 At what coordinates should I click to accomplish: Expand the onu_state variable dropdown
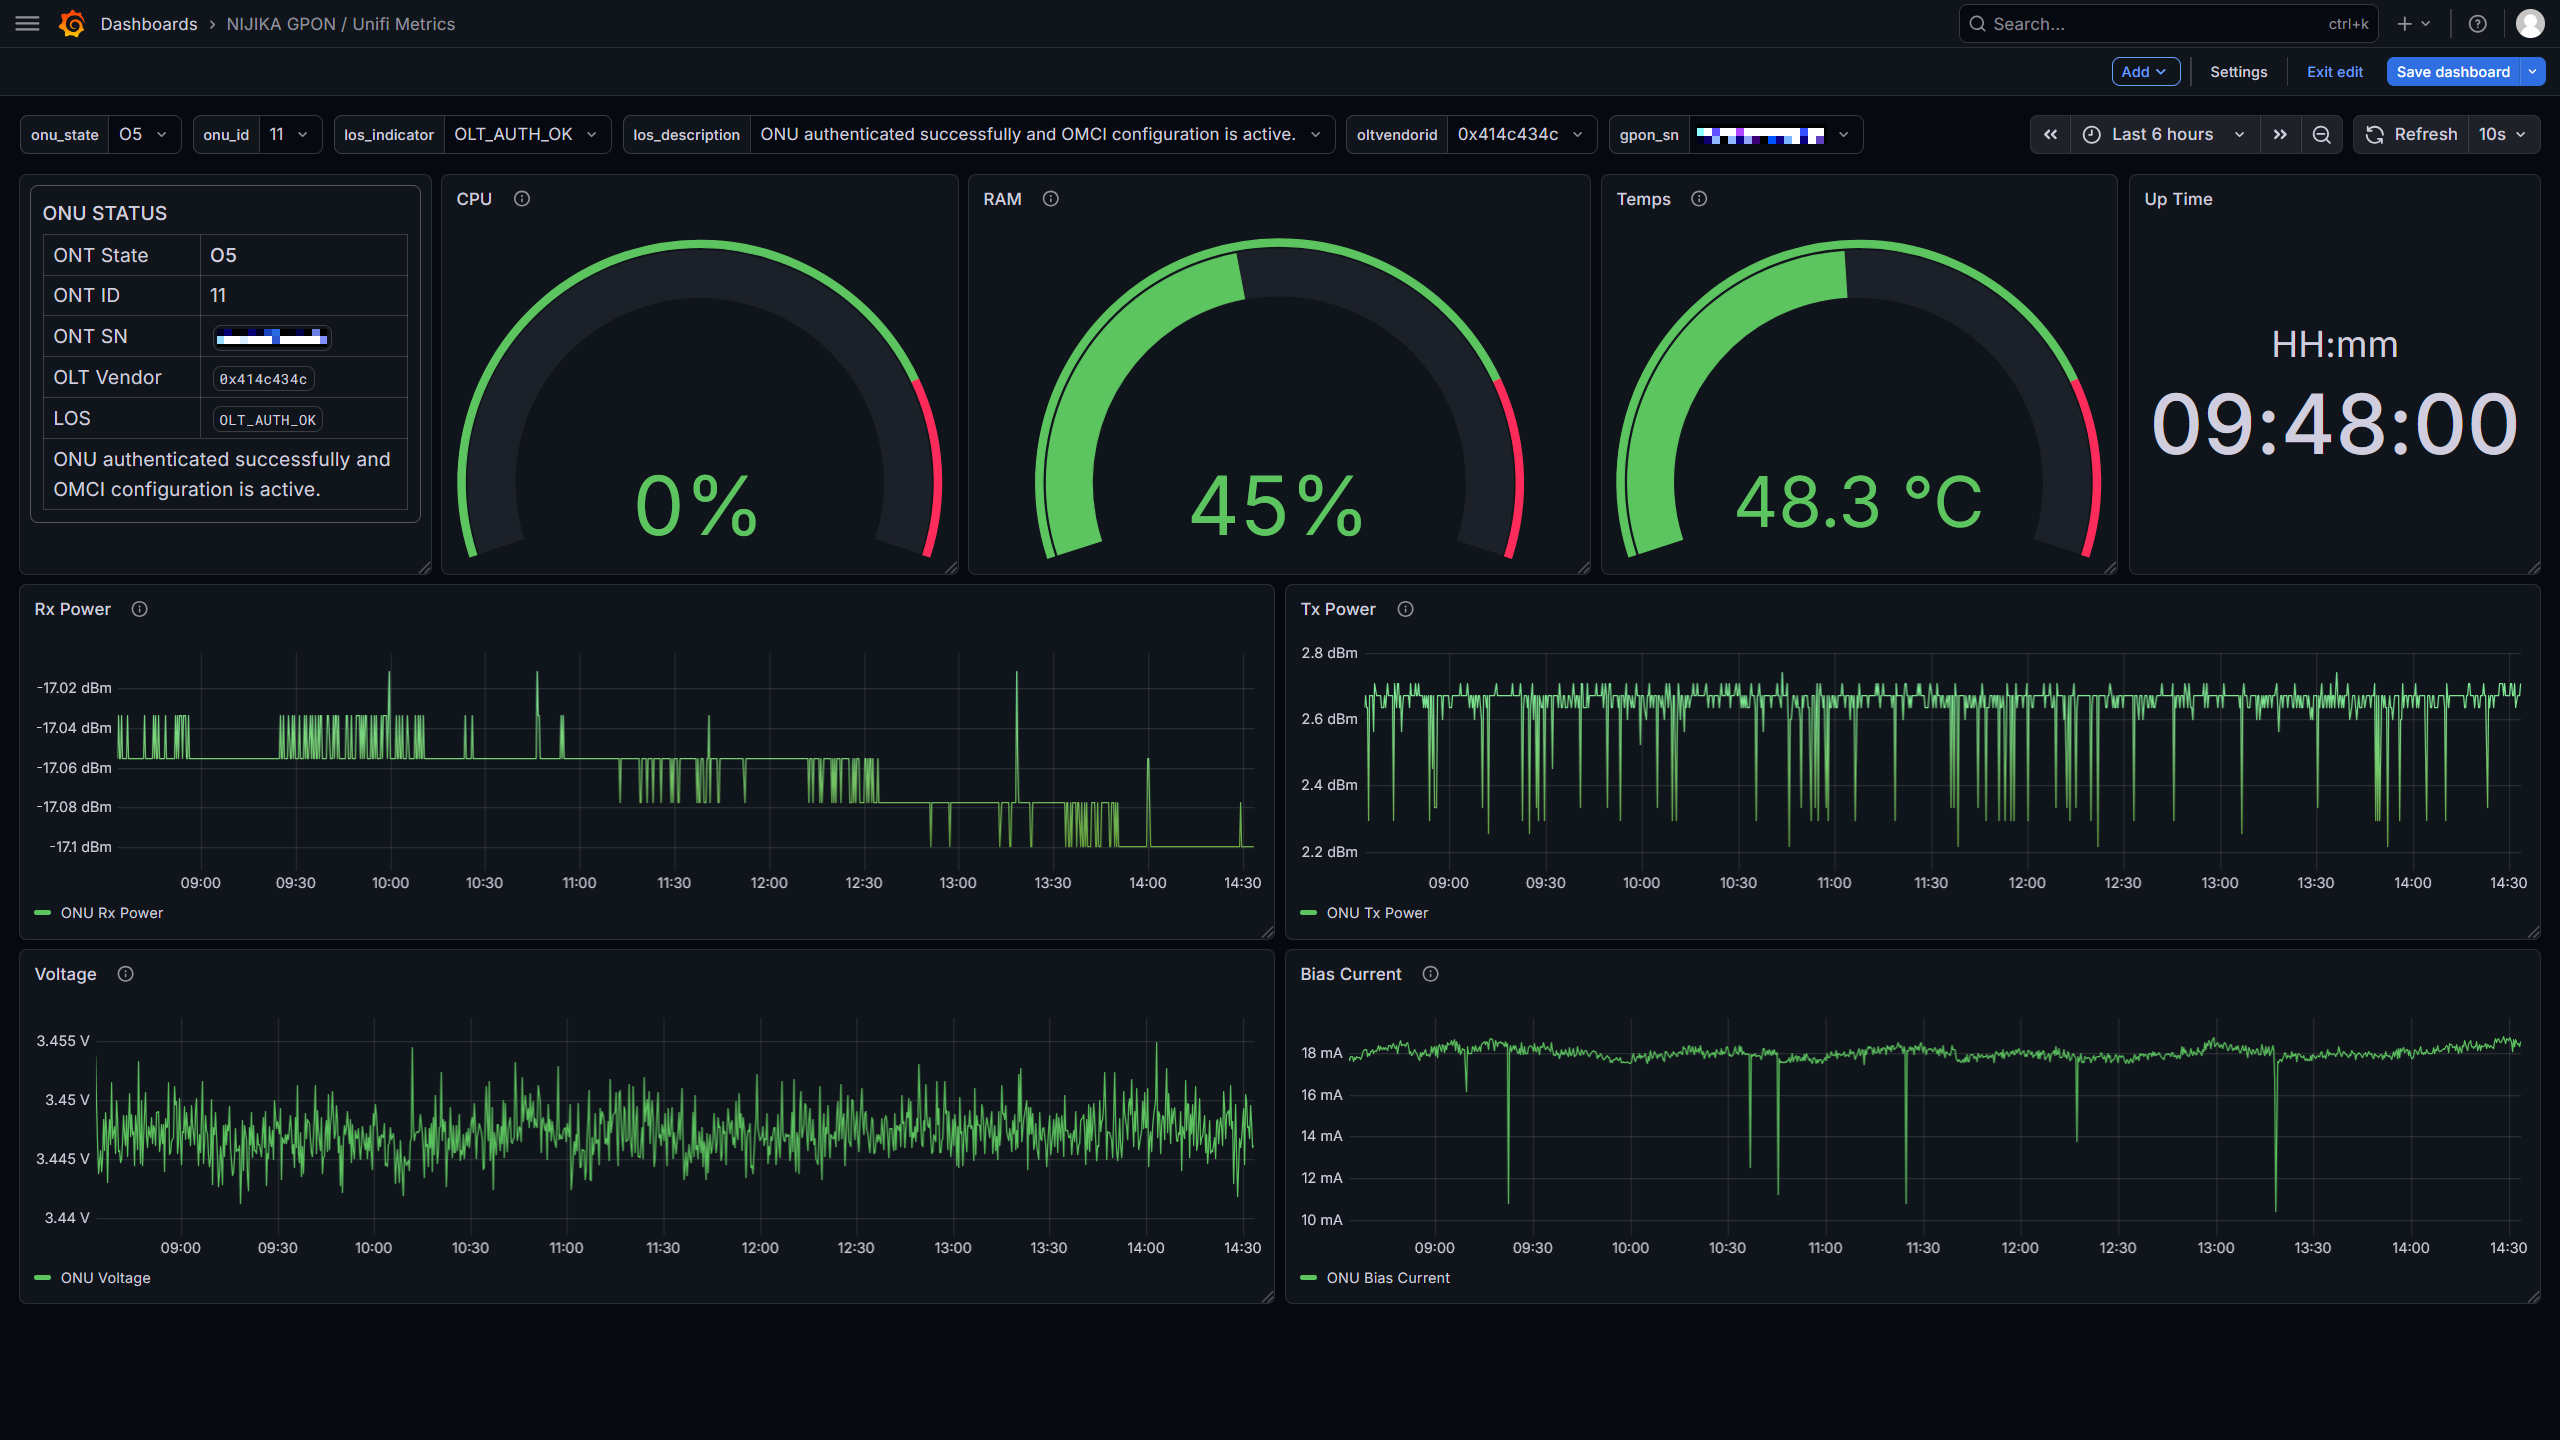(143, 134)
